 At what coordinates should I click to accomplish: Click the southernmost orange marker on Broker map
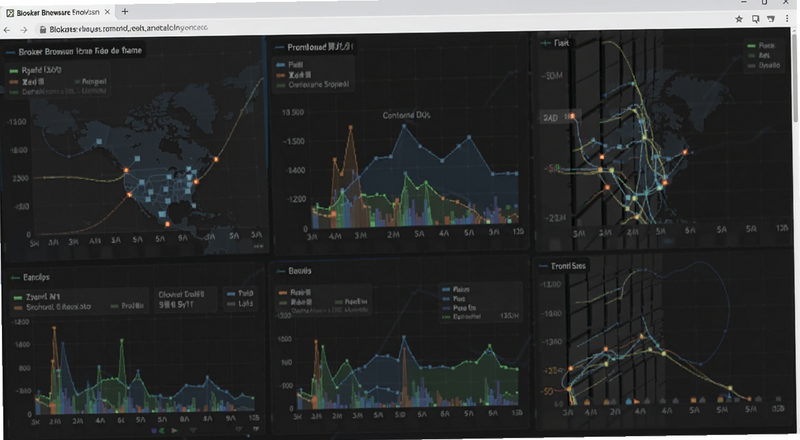(167, 224)
